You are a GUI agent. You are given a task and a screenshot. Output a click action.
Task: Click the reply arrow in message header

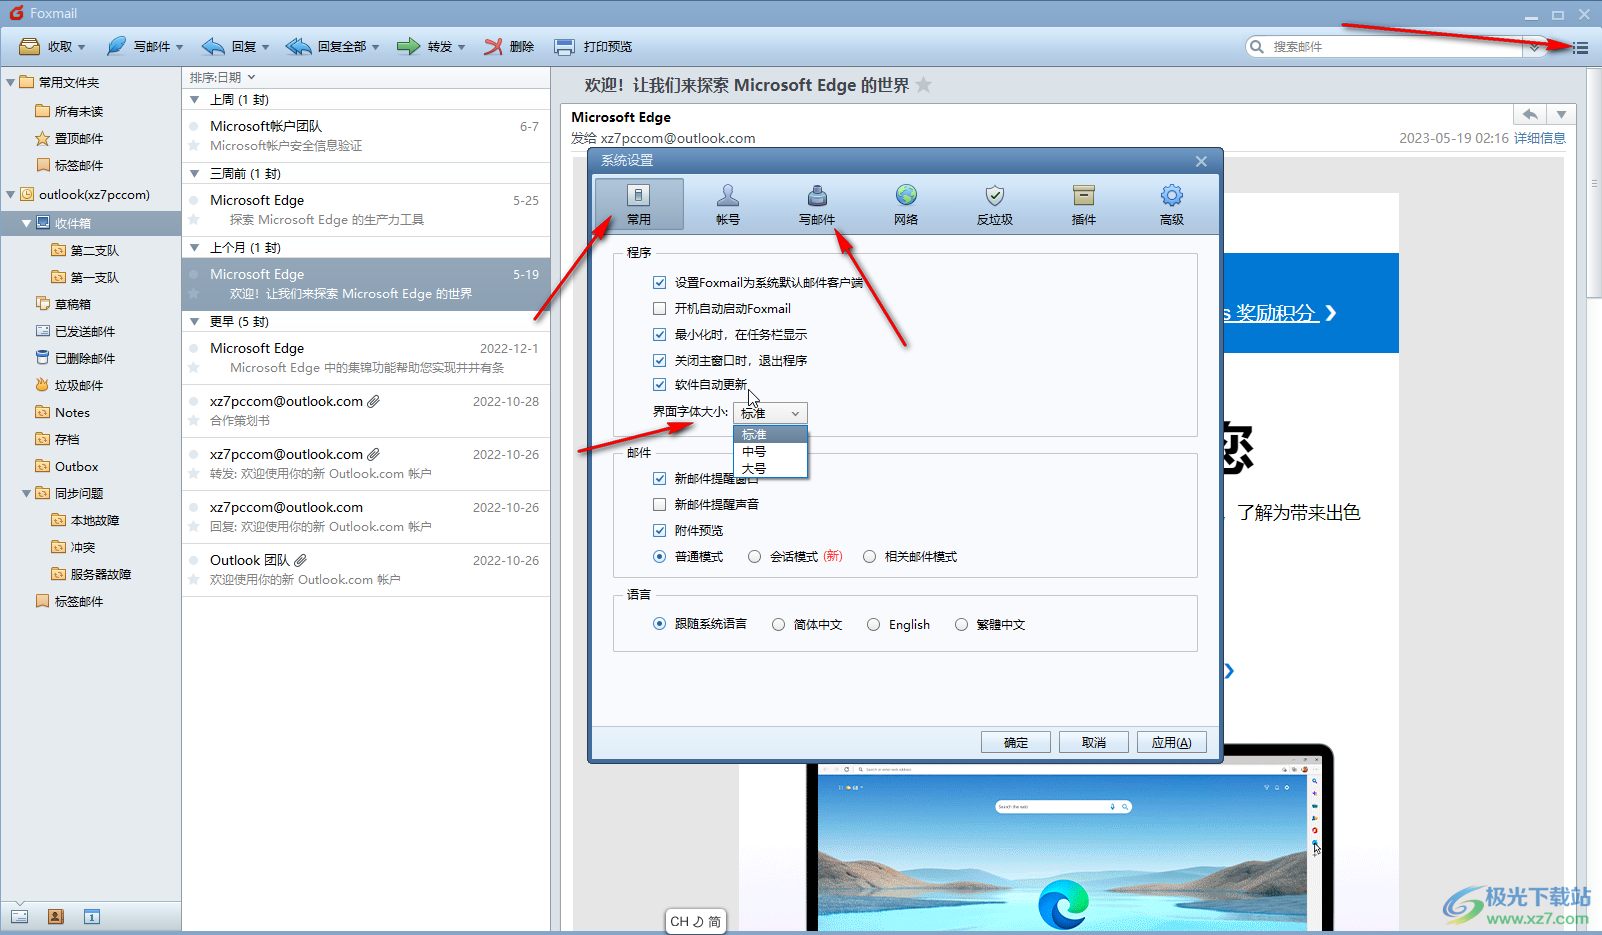coord(1530,114)
